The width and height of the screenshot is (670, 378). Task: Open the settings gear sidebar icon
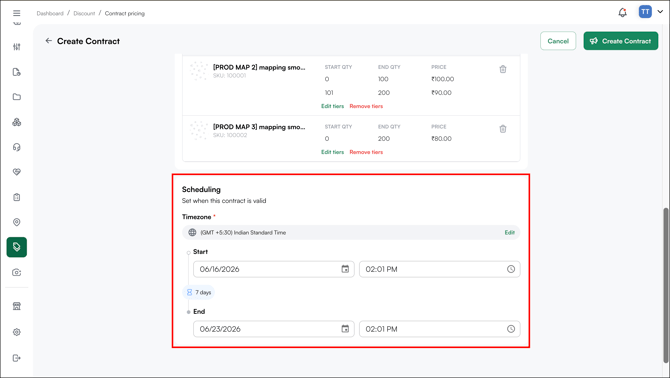[x=17, y=332]
